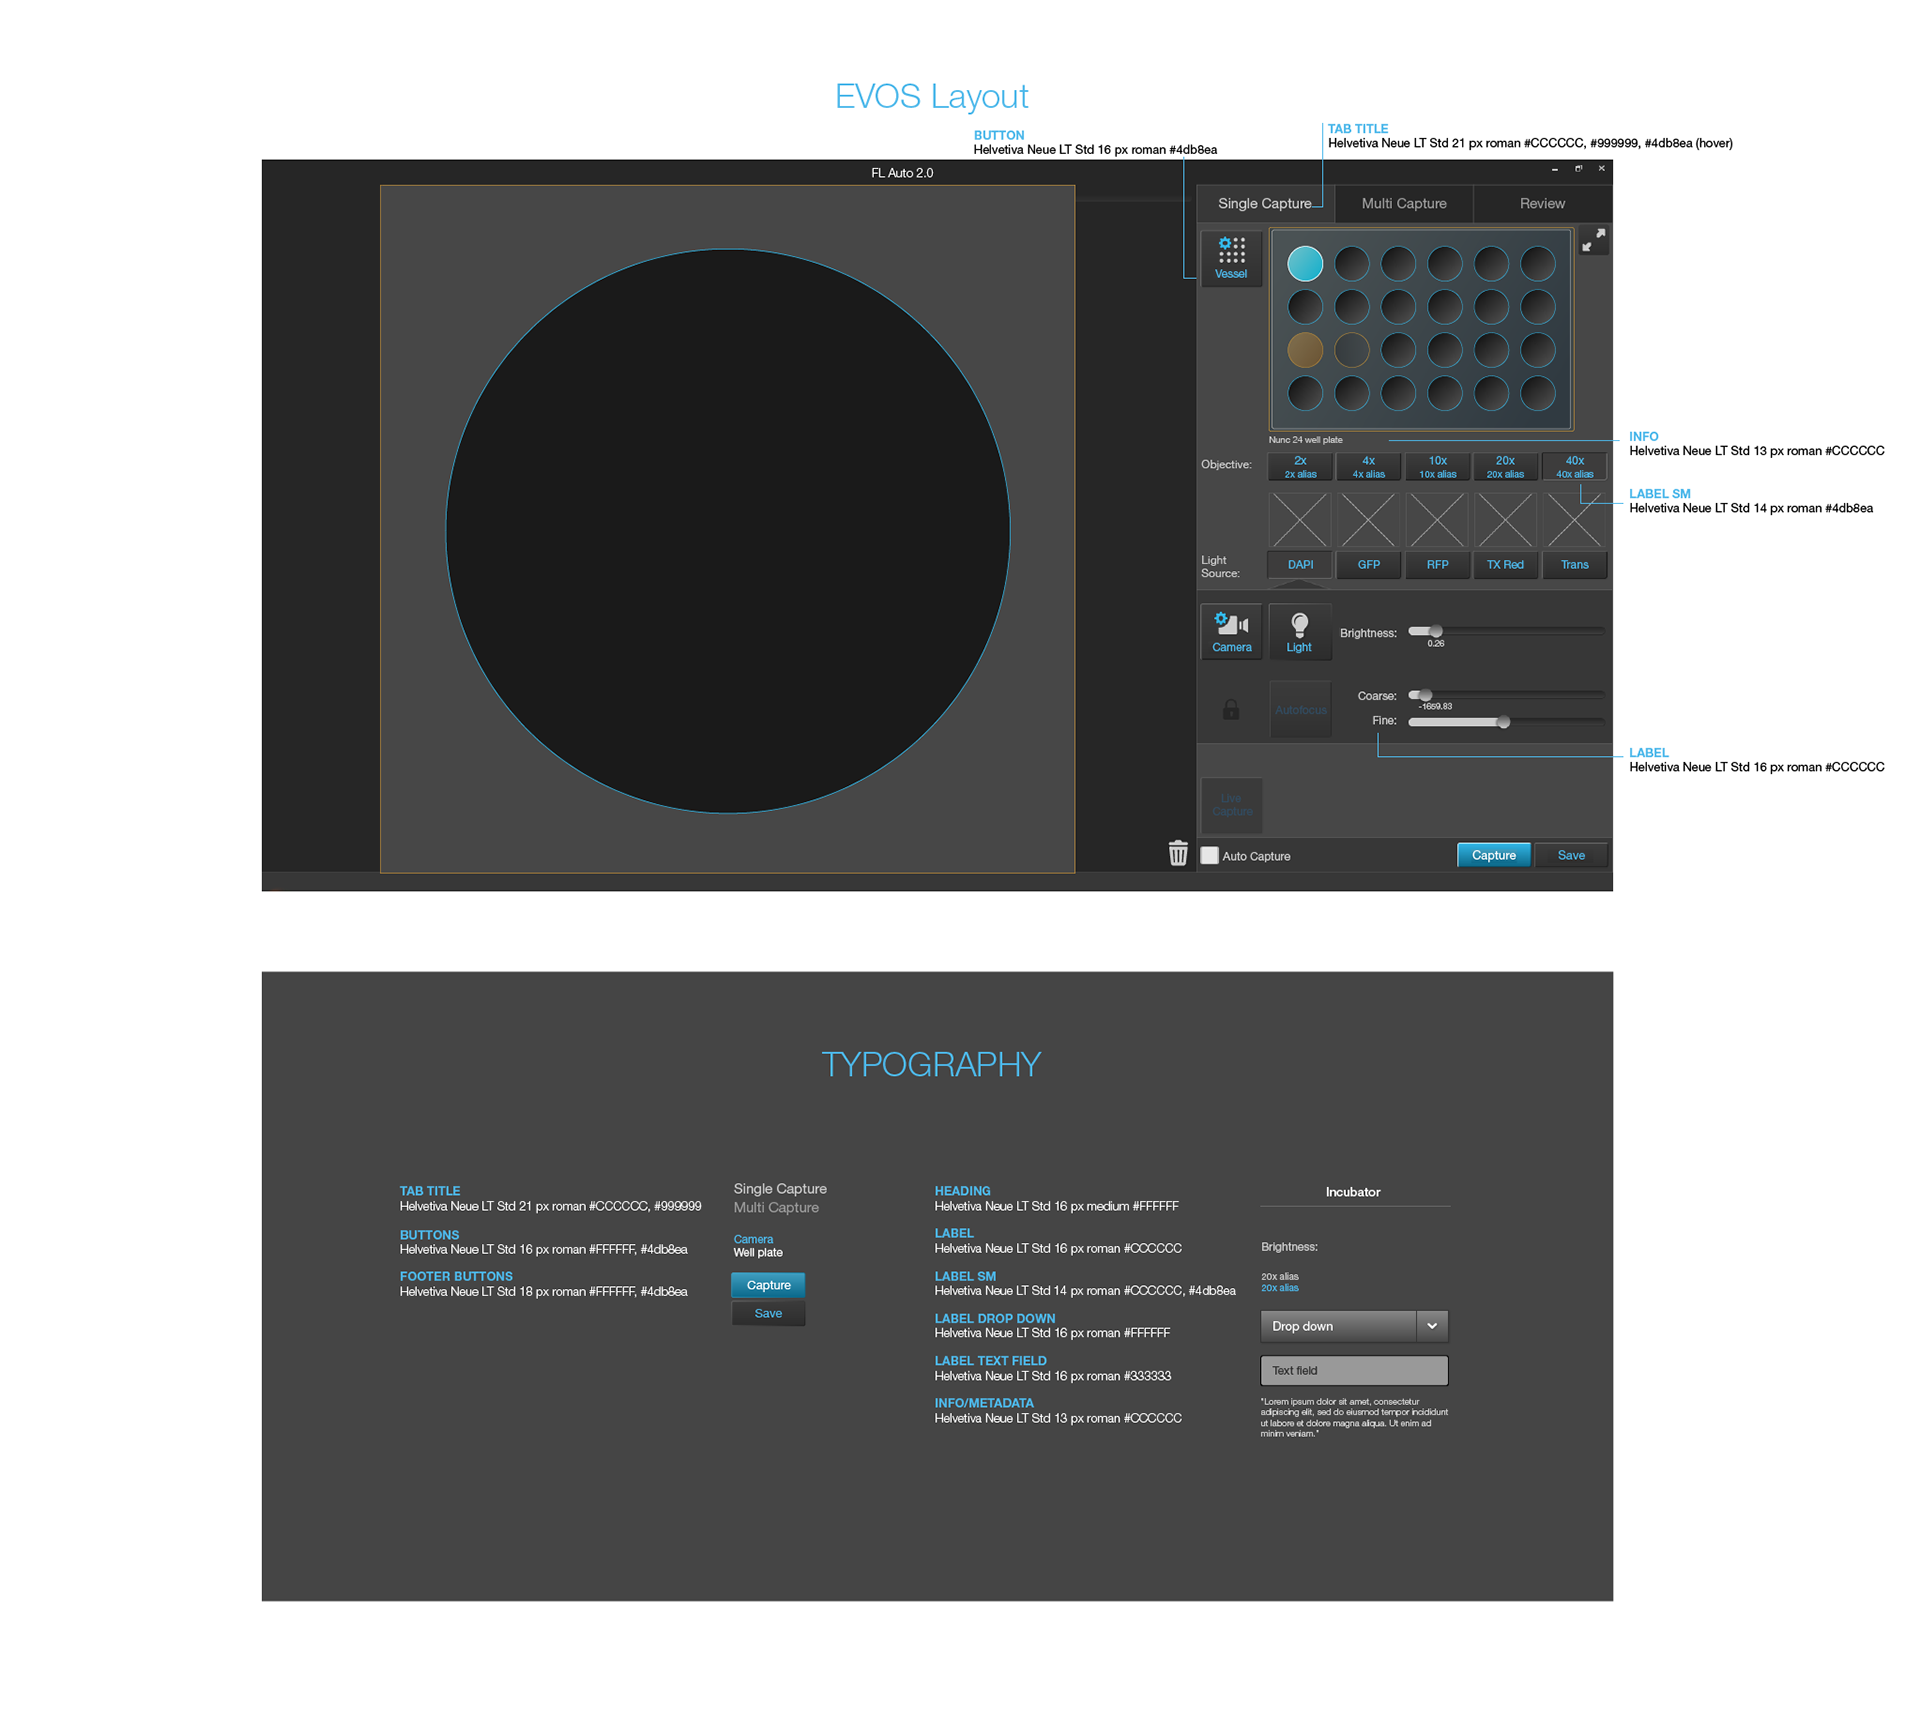
Task: Choose the 4x objective
Action: 1368,467
